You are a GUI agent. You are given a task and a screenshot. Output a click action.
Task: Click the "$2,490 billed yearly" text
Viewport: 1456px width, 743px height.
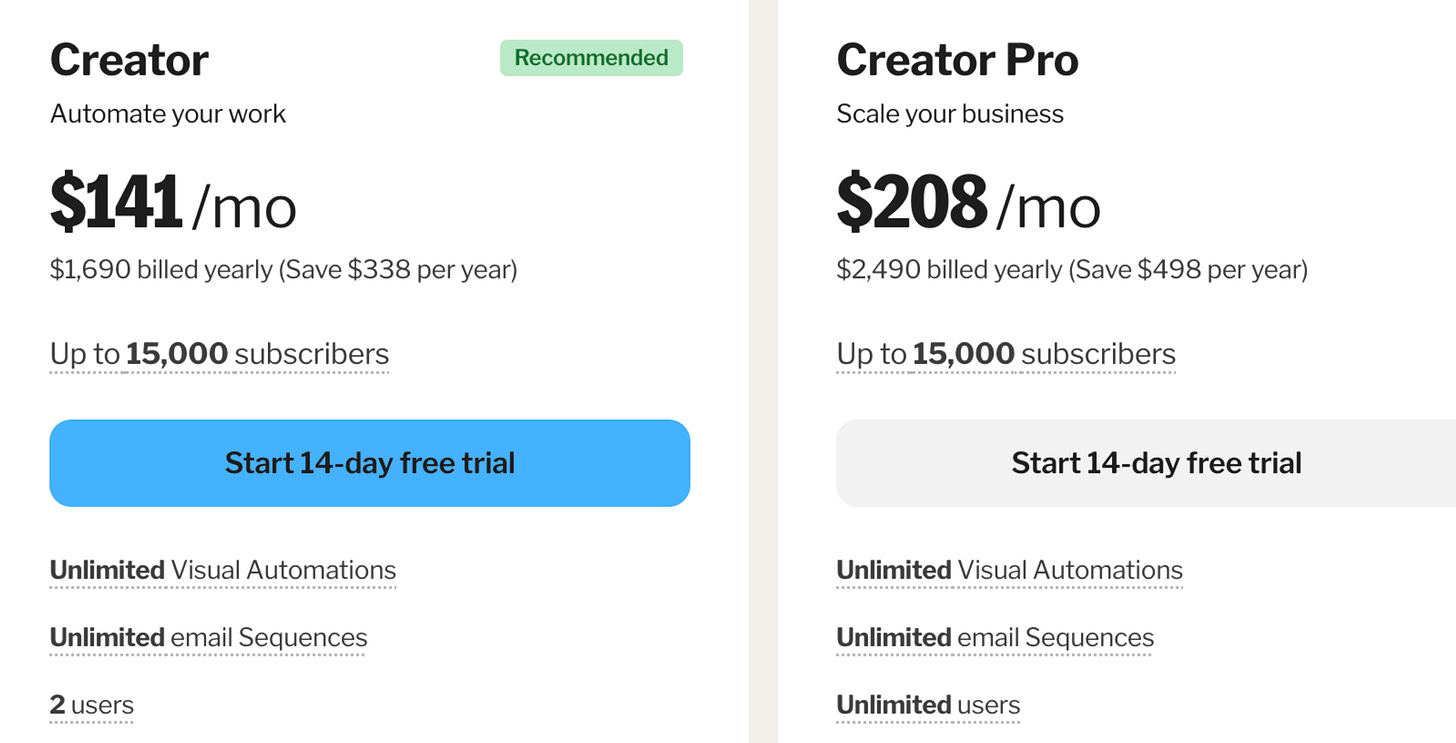[948, 270]
